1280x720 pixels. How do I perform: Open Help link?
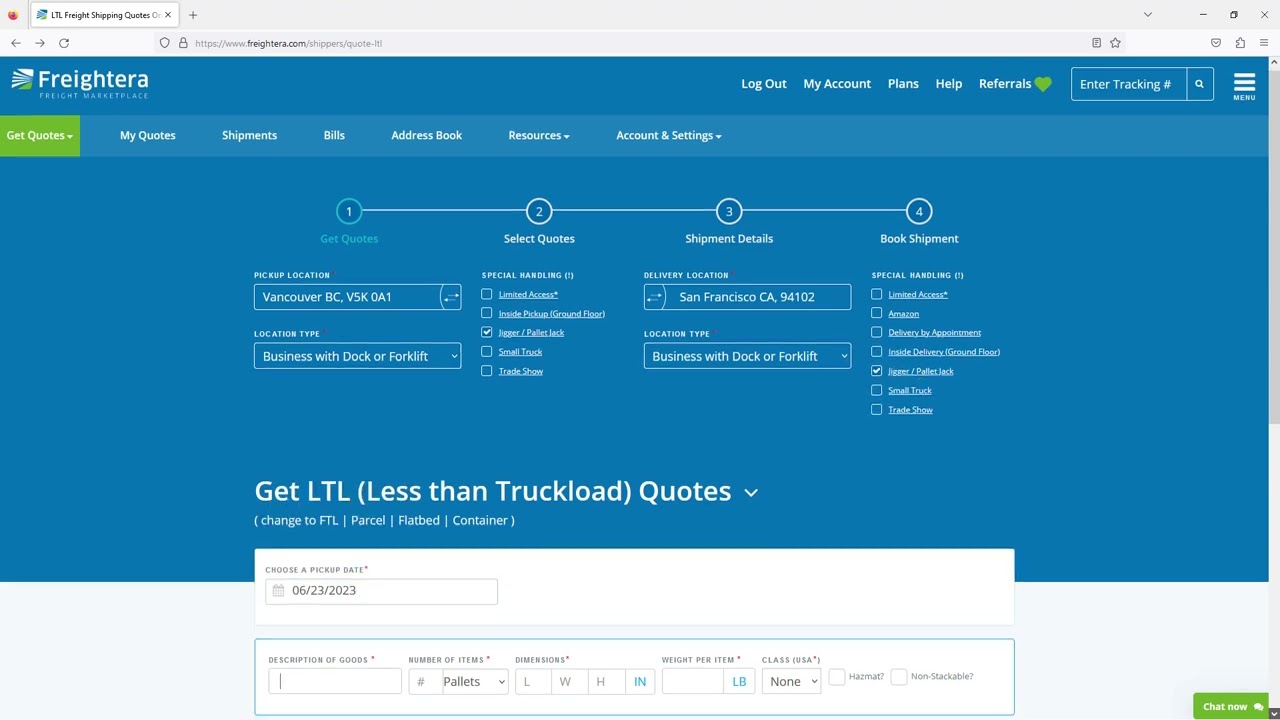949,84
